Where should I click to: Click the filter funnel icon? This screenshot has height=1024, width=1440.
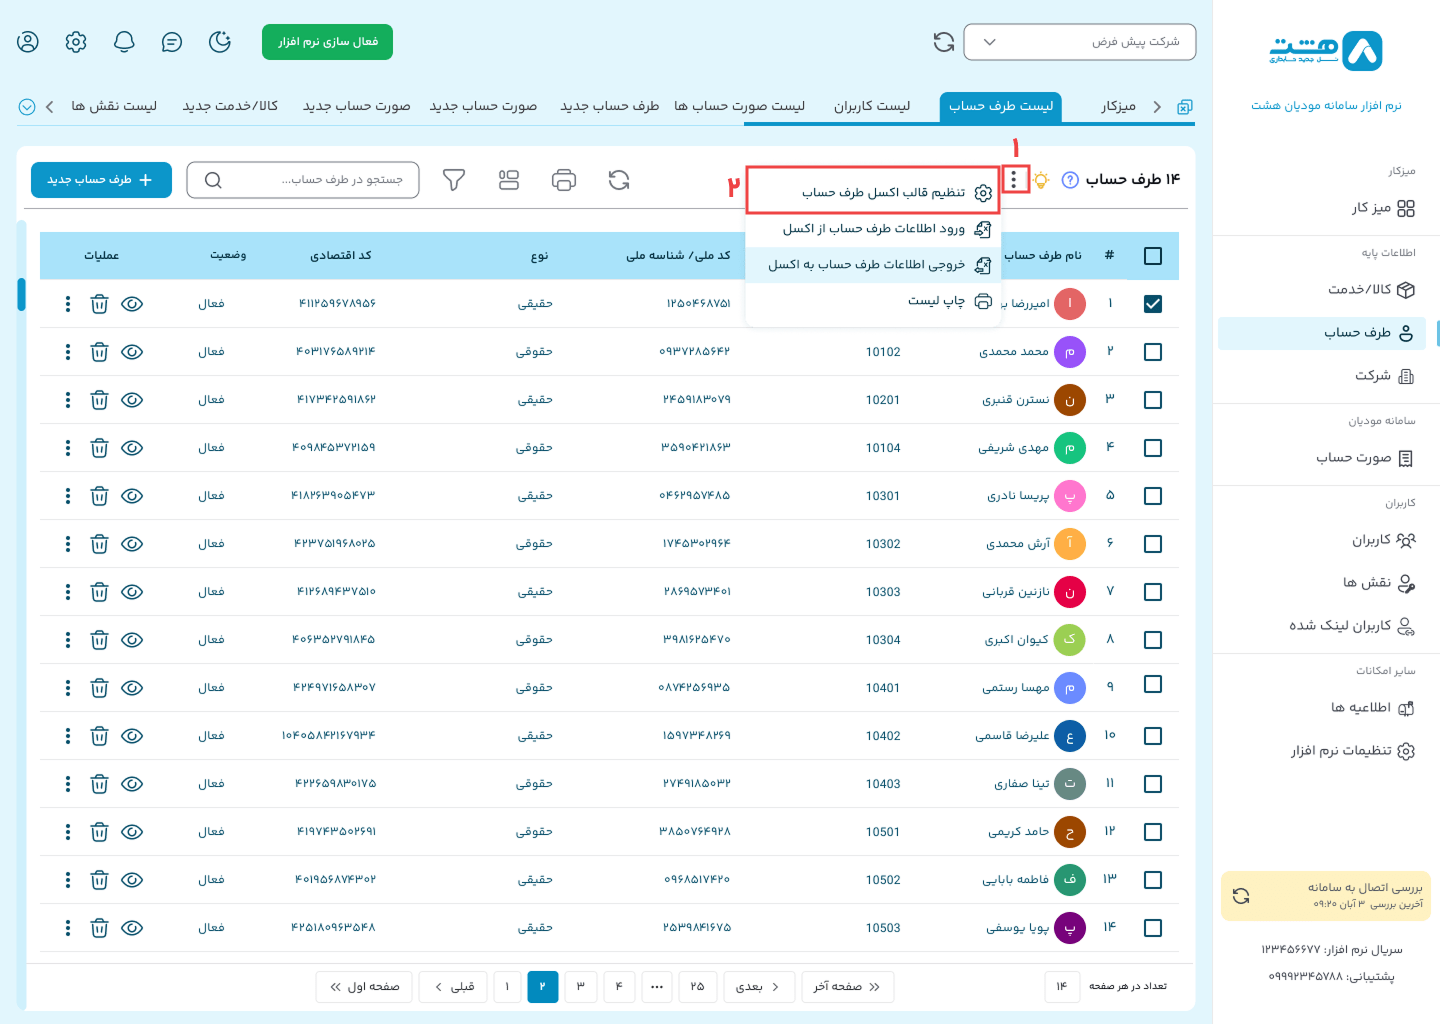pyautogui.click(x=454, y=180)
